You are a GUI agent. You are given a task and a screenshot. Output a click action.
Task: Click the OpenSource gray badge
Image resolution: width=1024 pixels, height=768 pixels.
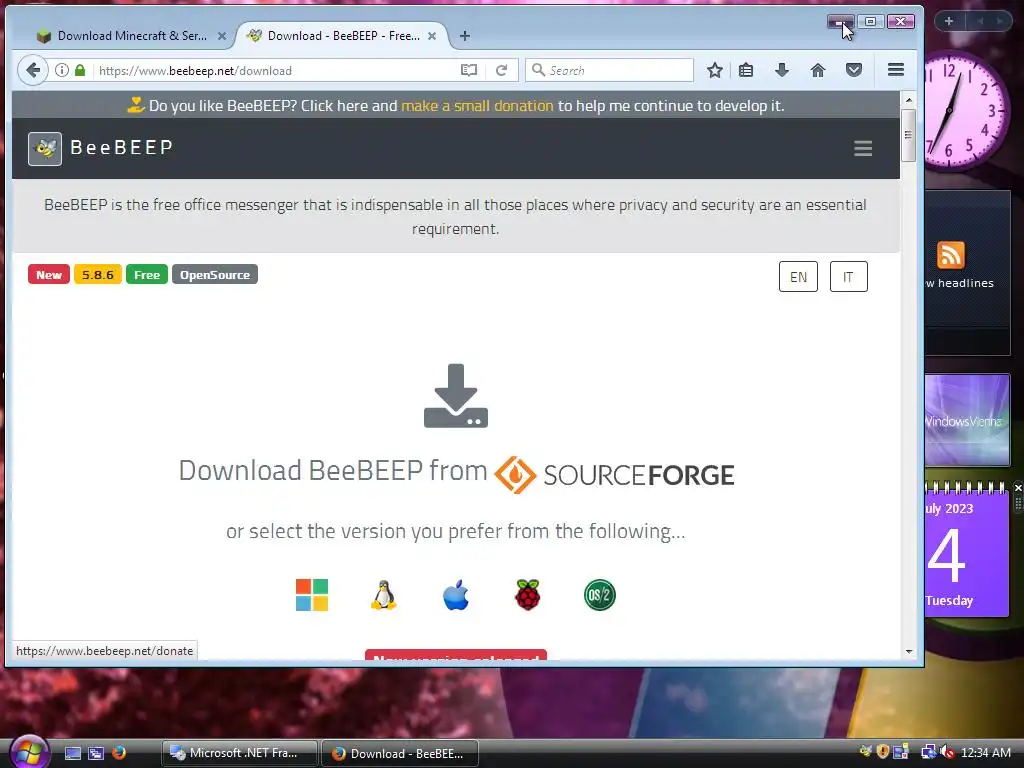215,275
